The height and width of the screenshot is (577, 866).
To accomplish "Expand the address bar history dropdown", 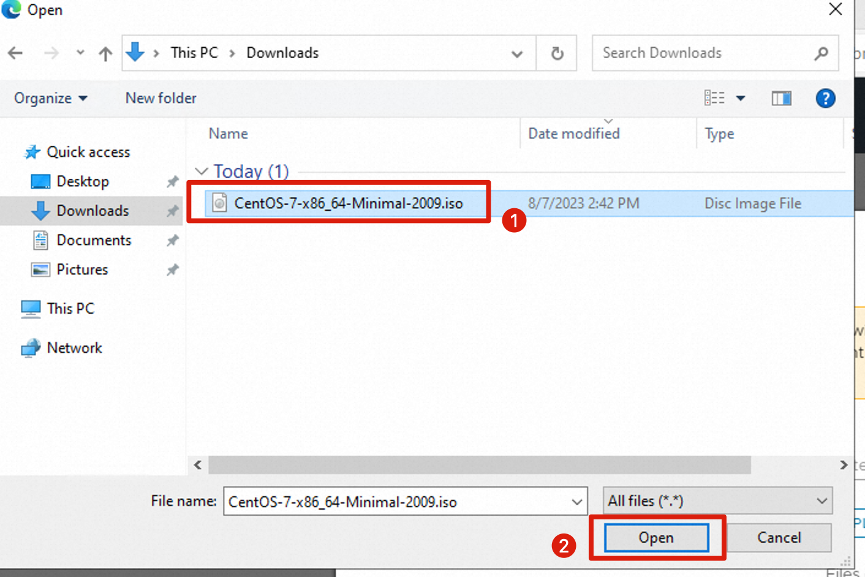I will [x=517, y=53].
